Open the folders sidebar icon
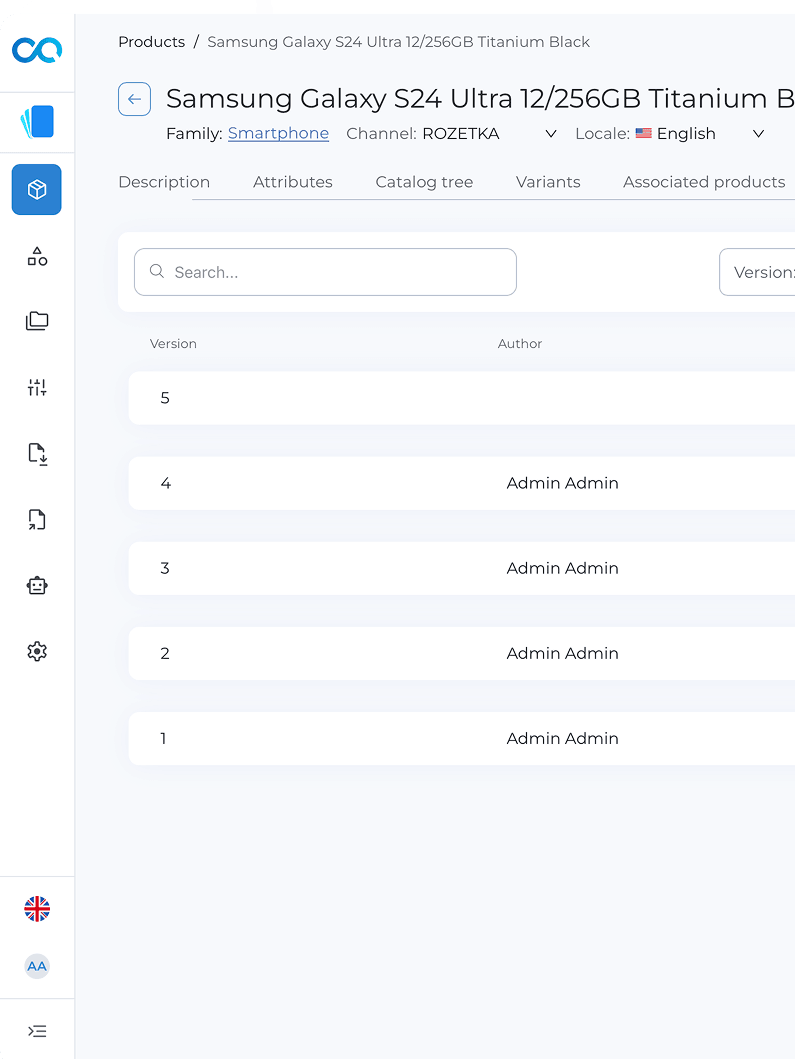This screenshot has width=795, height=1059. (37, 321)
